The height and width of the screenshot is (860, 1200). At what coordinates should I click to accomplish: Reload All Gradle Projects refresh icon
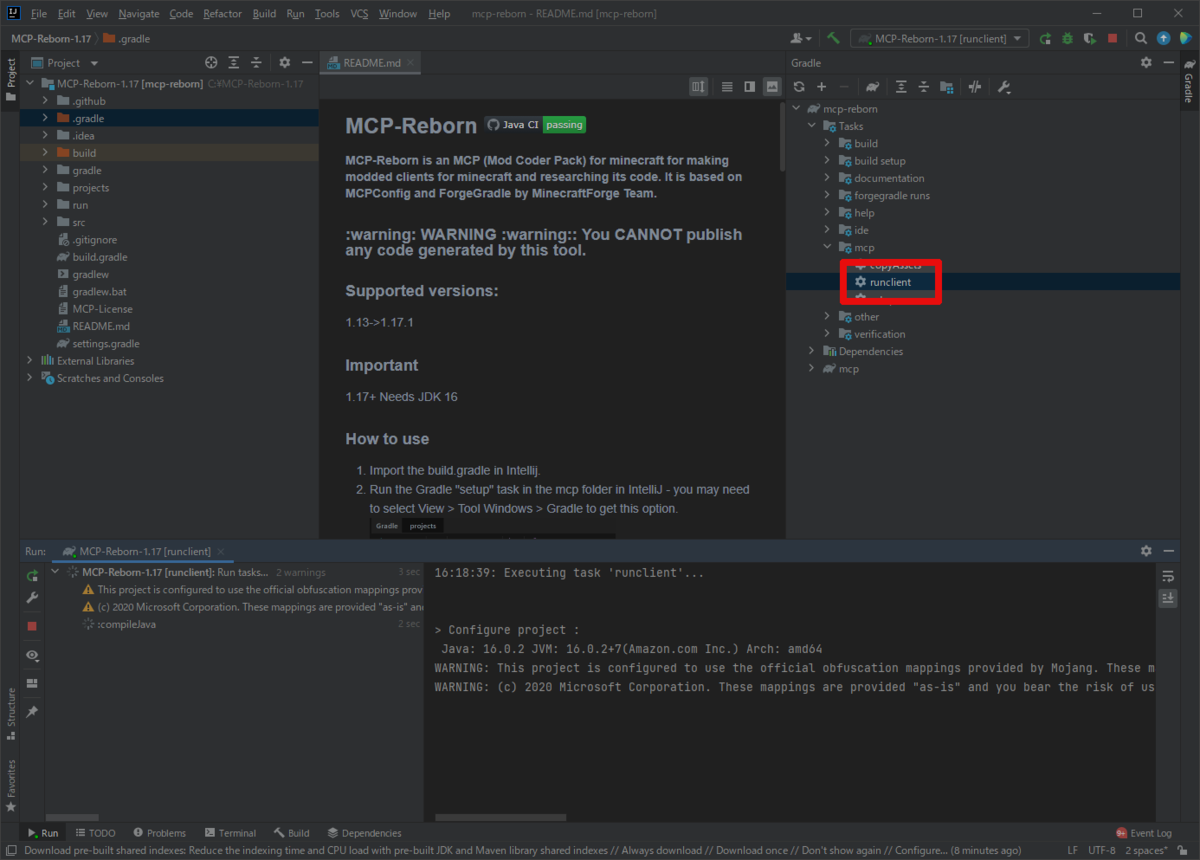(799, 87)
